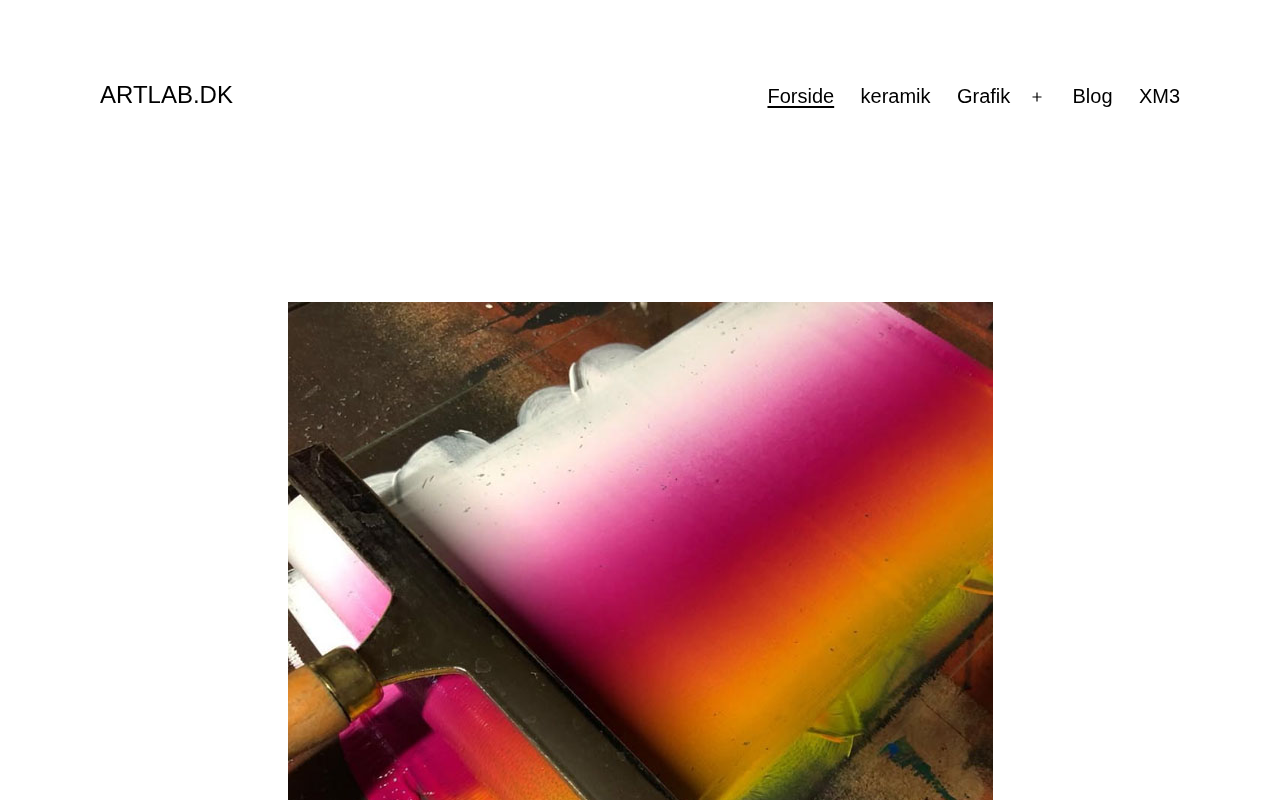Open the Forside menu item
Screen dimensions: 1280x800
[x=800, y=96]
